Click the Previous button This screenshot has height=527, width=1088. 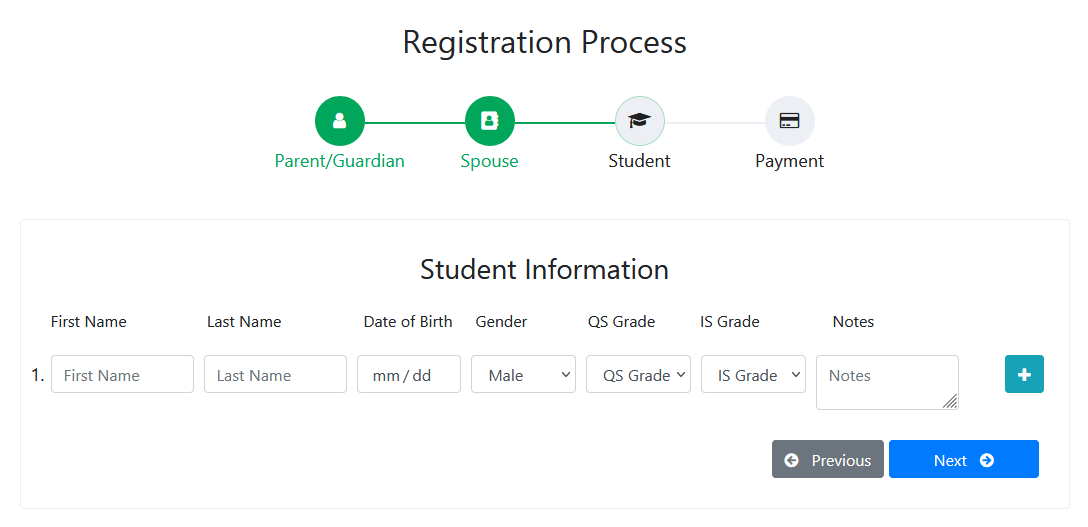(x=828, y=459)
